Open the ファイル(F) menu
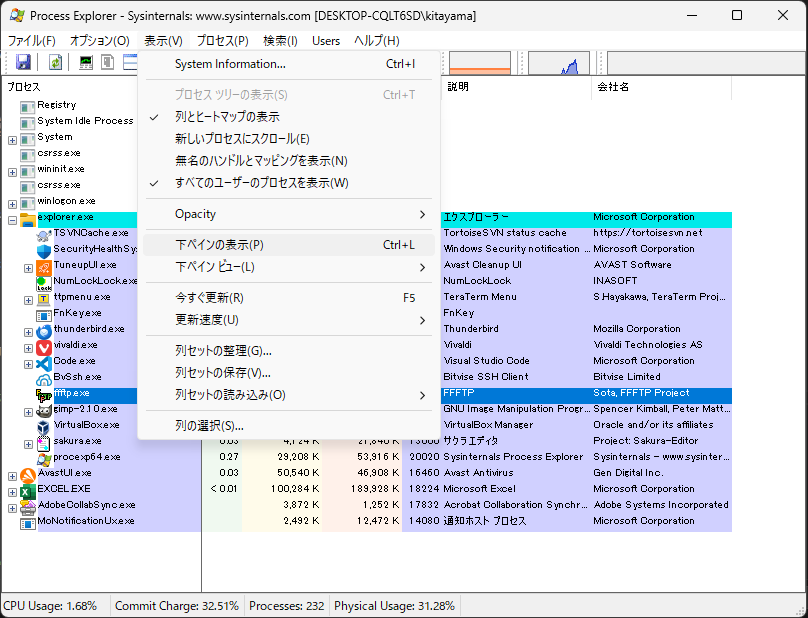This screenshot has height=618, width=808. coord(31,41)
